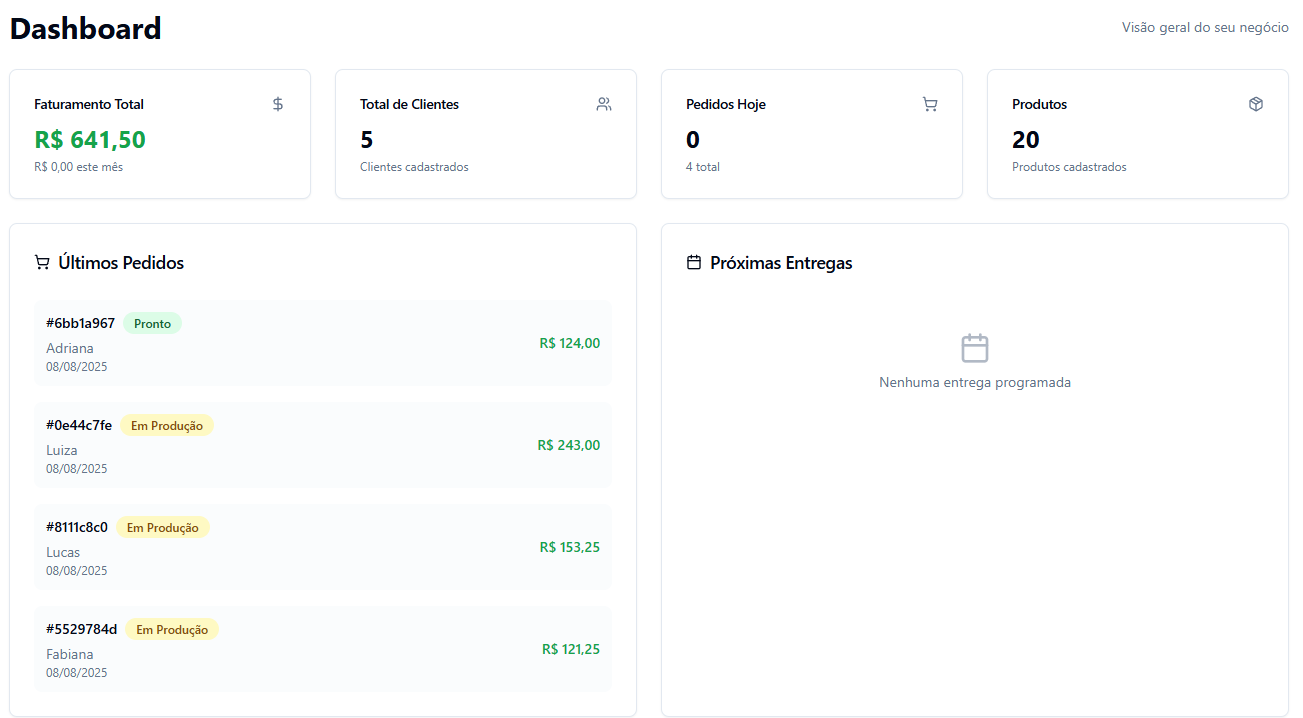The height and width of the screenshot is (718, 1303).
Task: Click the Dashboard page title
Action: [x=86, y=29]
